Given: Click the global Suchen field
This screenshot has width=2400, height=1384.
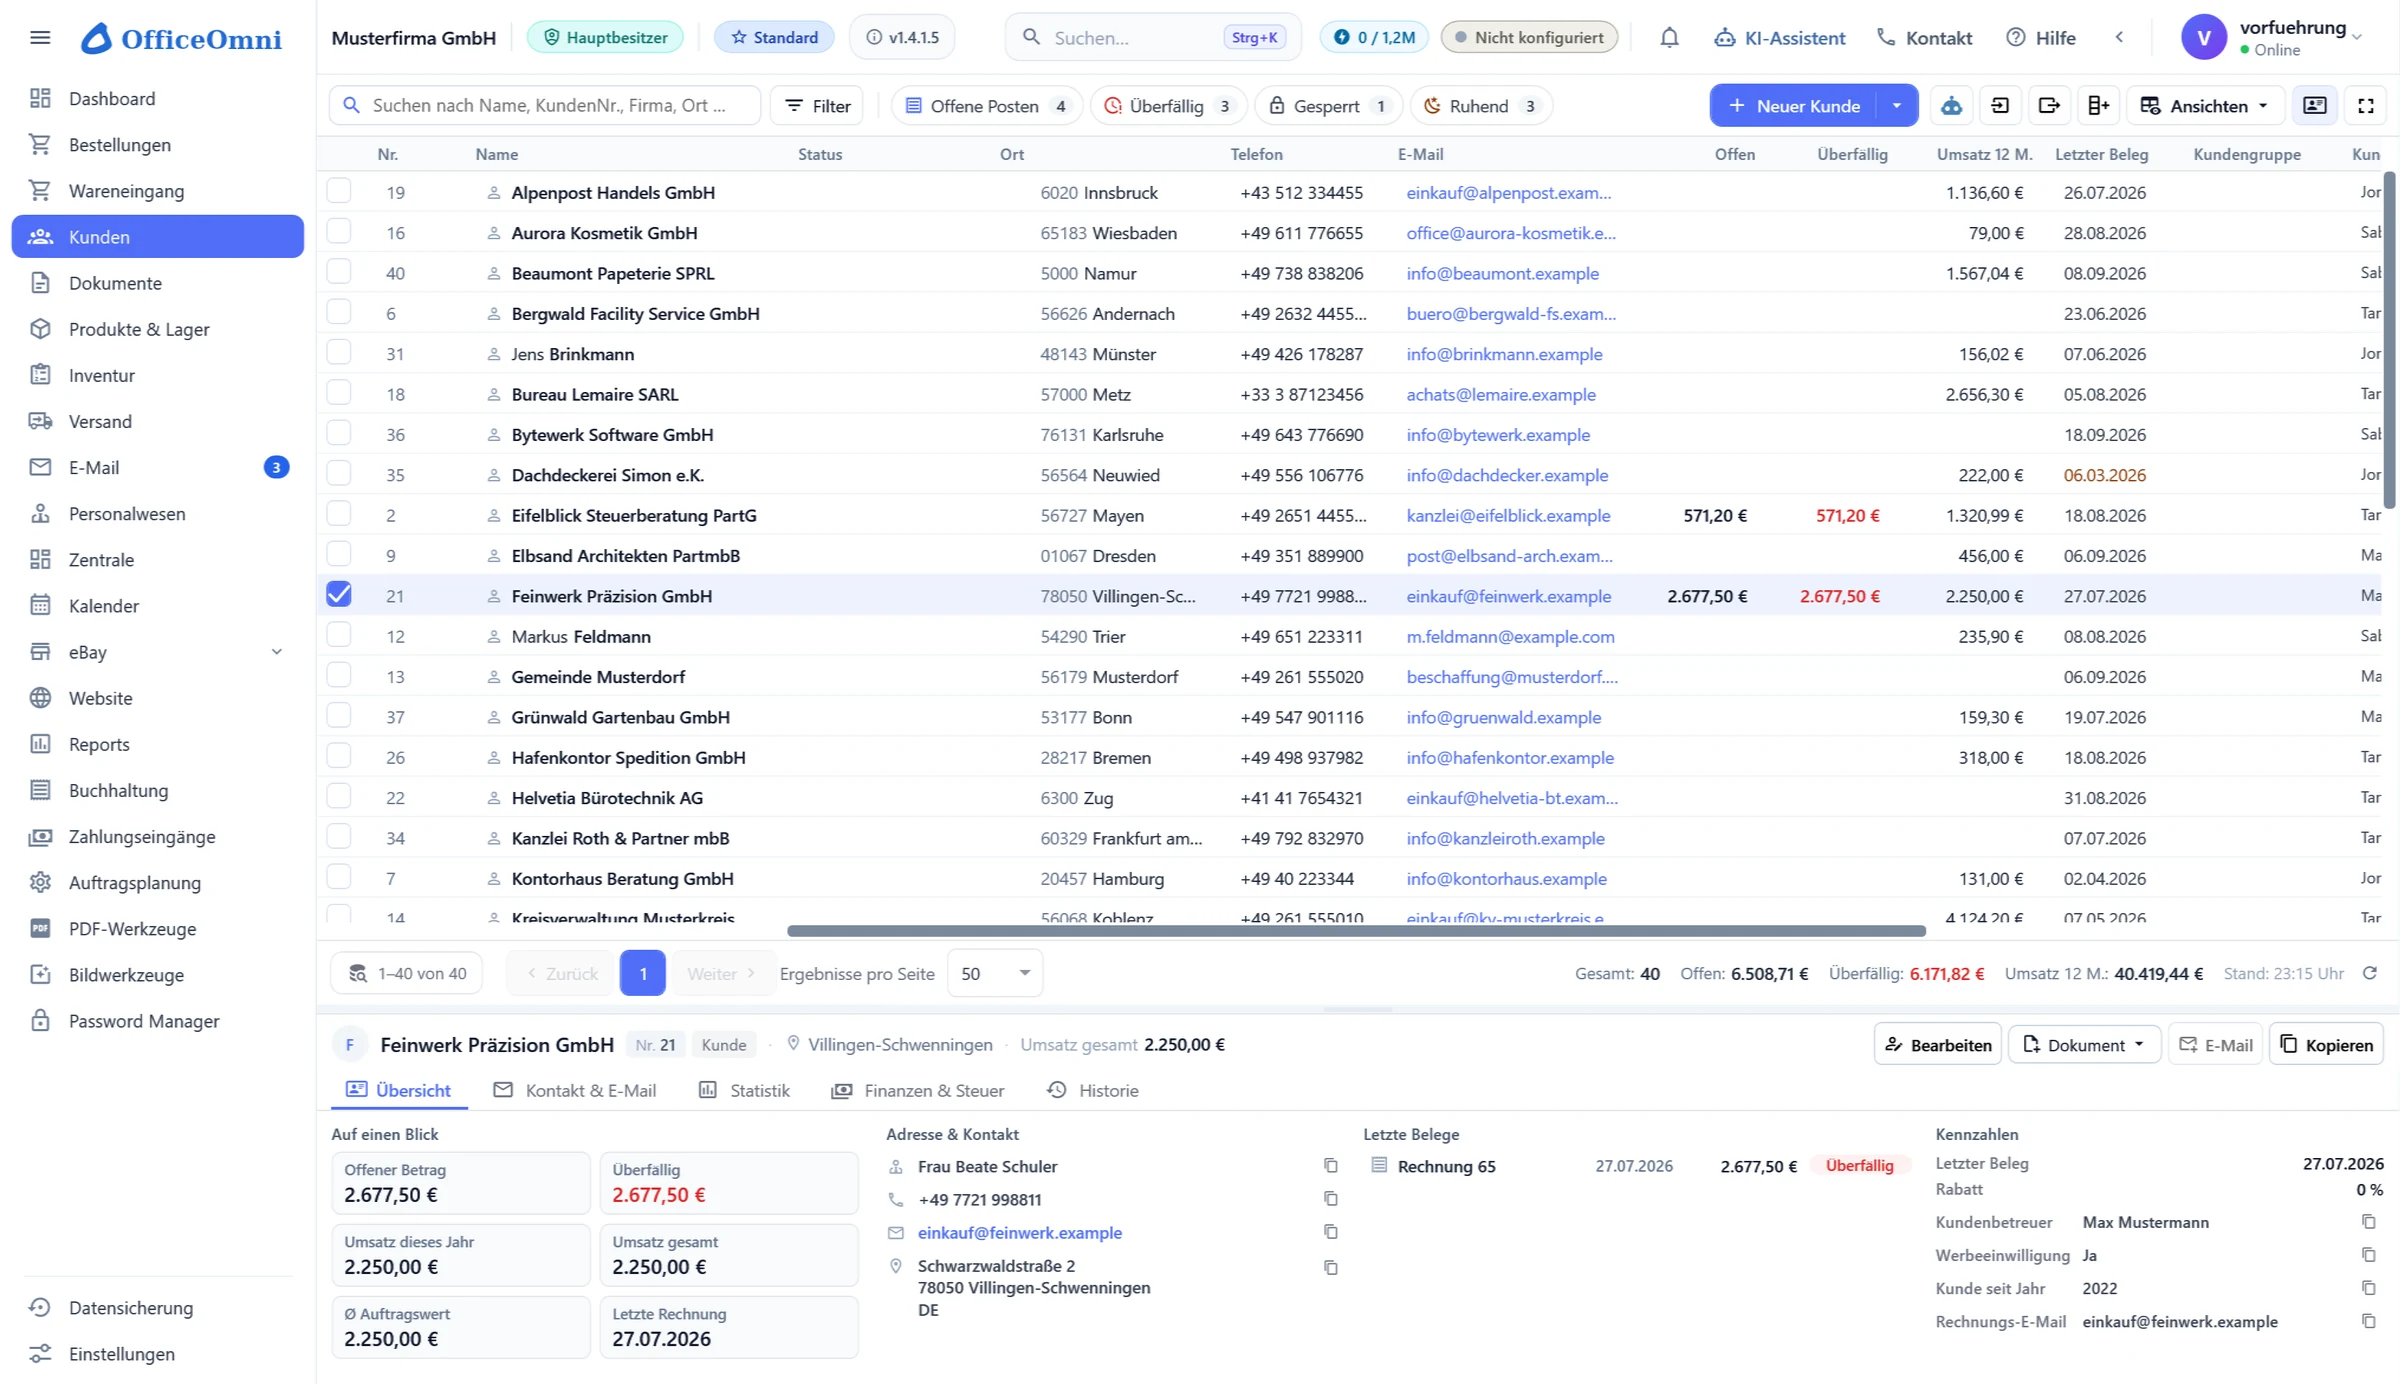Looking at the screenshot, I should [1153, 37].
